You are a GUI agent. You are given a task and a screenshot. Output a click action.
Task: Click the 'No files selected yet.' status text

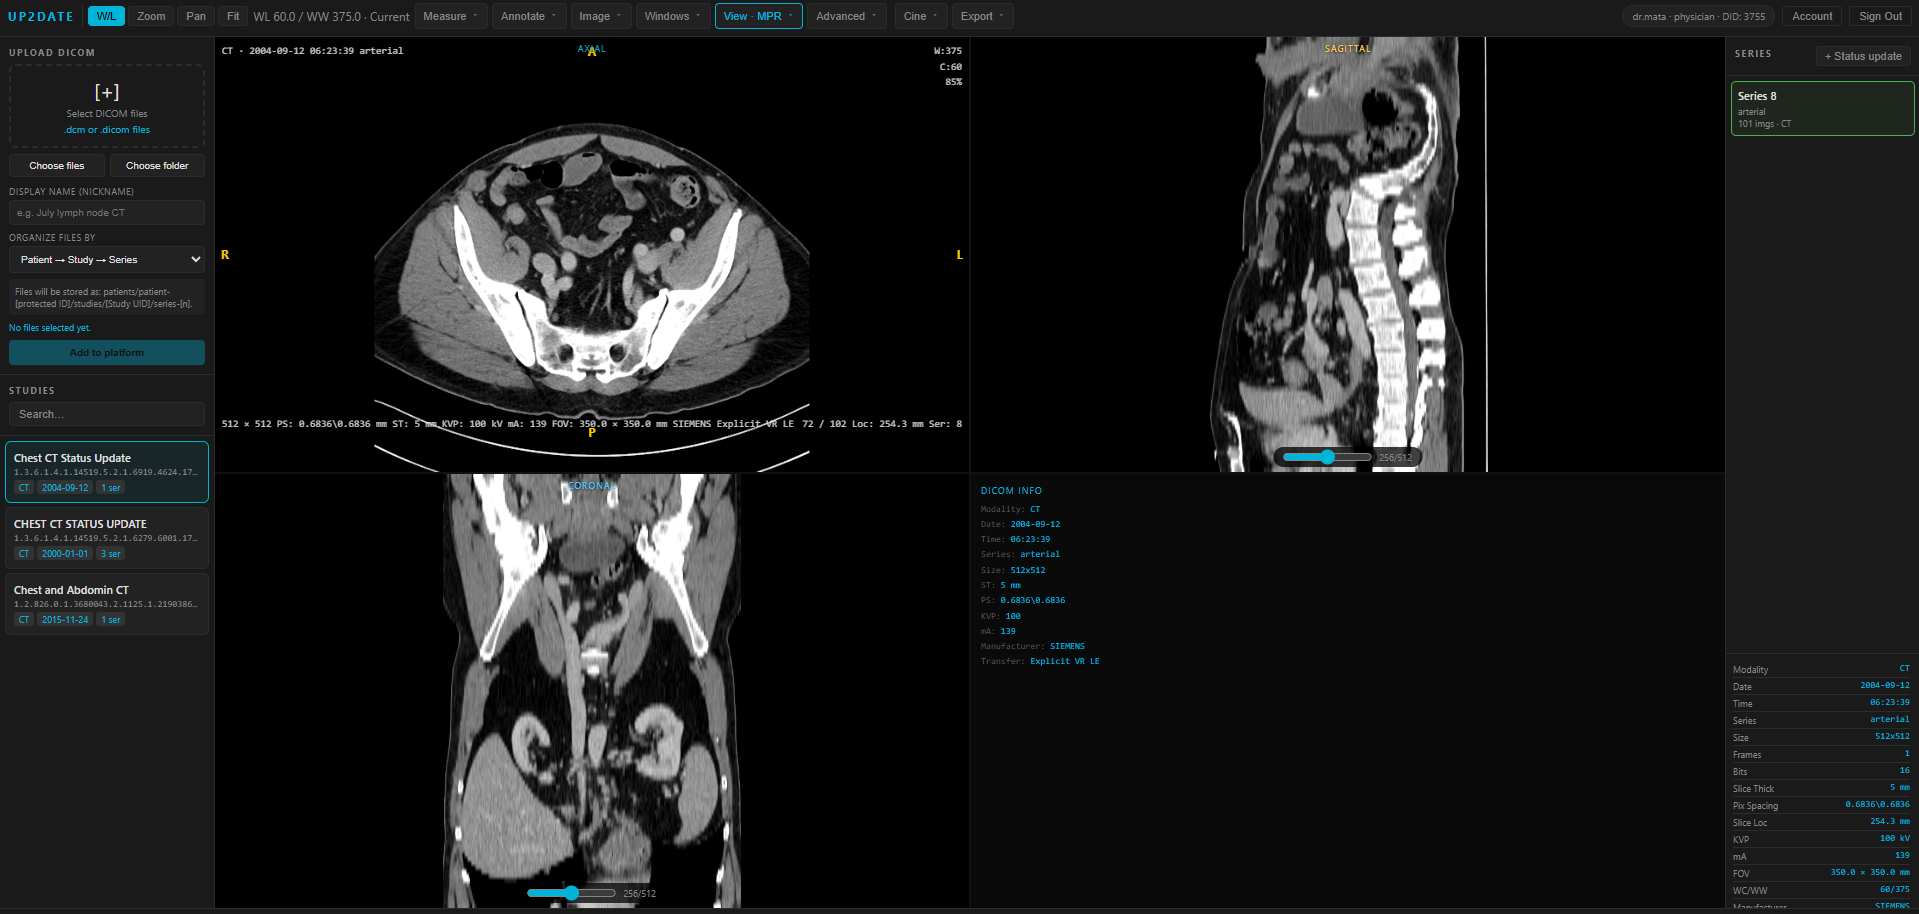point(50,328)
